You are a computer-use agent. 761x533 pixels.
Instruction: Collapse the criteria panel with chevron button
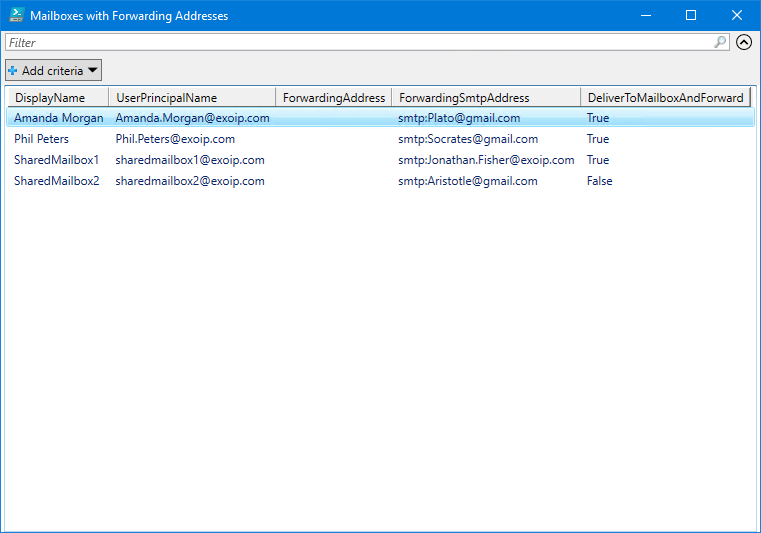click(x=743, y=42)
